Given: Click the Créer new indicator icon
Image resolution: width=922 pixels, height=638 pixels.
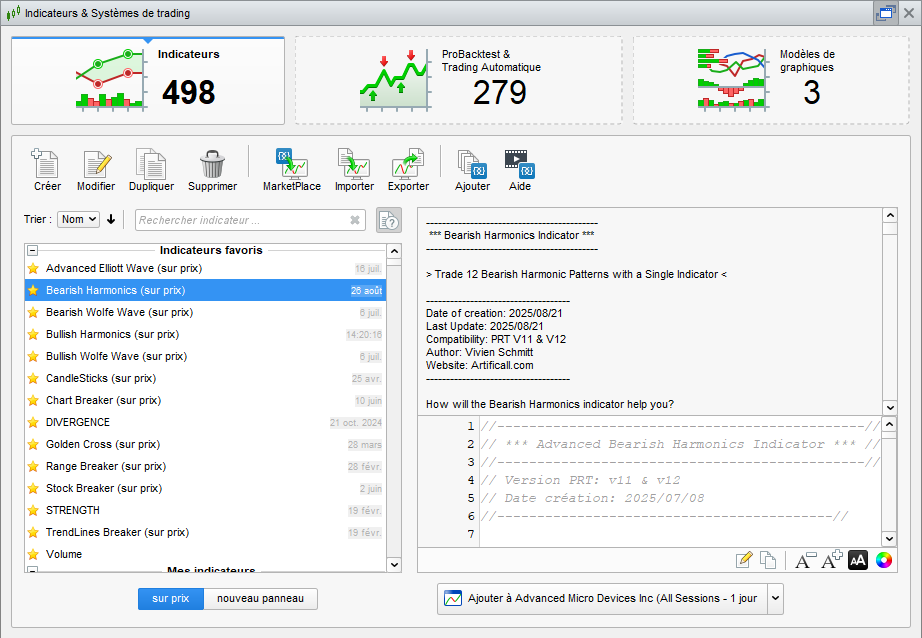Looking at the screenshot, I should click(x=46, y=165).
